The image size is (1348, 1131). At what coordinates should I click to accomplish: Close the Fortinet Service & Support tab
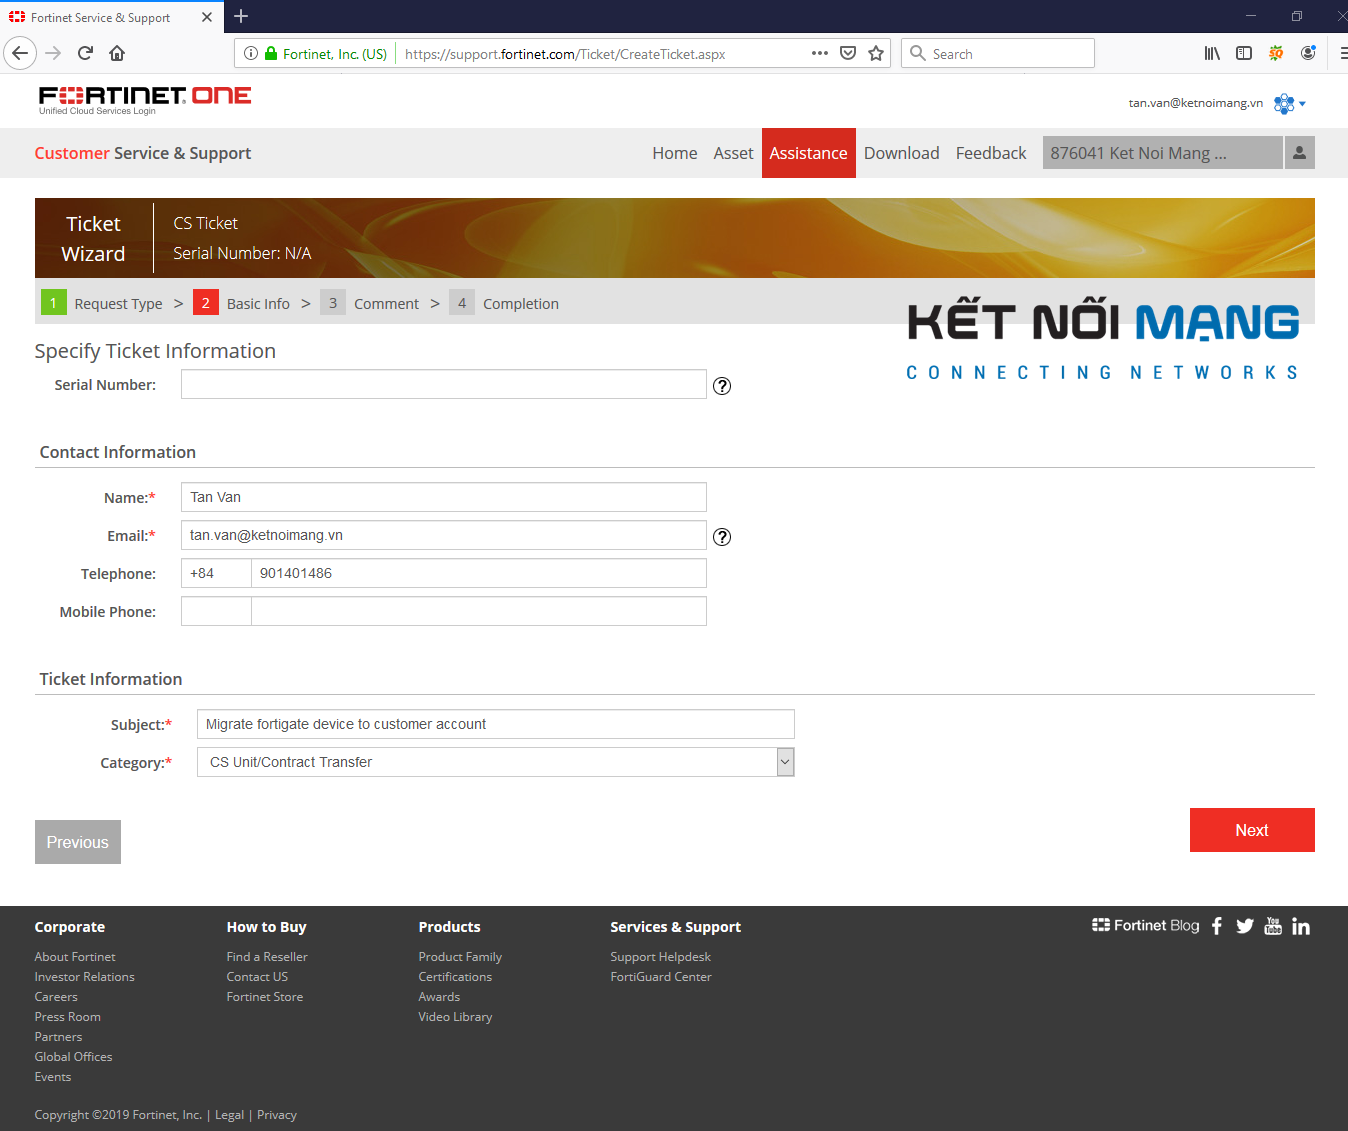pos(207,17)
